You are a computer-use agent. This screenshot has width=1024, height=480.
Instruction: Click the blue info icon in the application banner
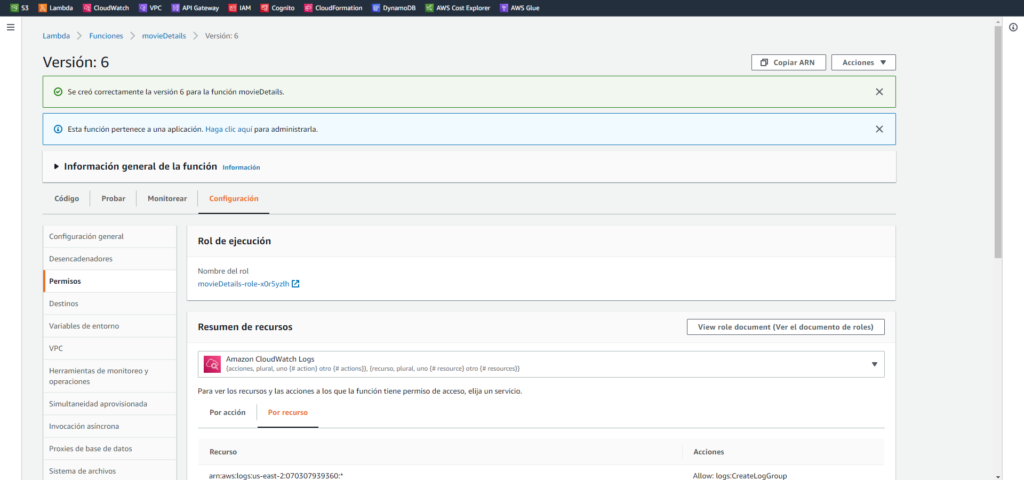tap(58, 129)
